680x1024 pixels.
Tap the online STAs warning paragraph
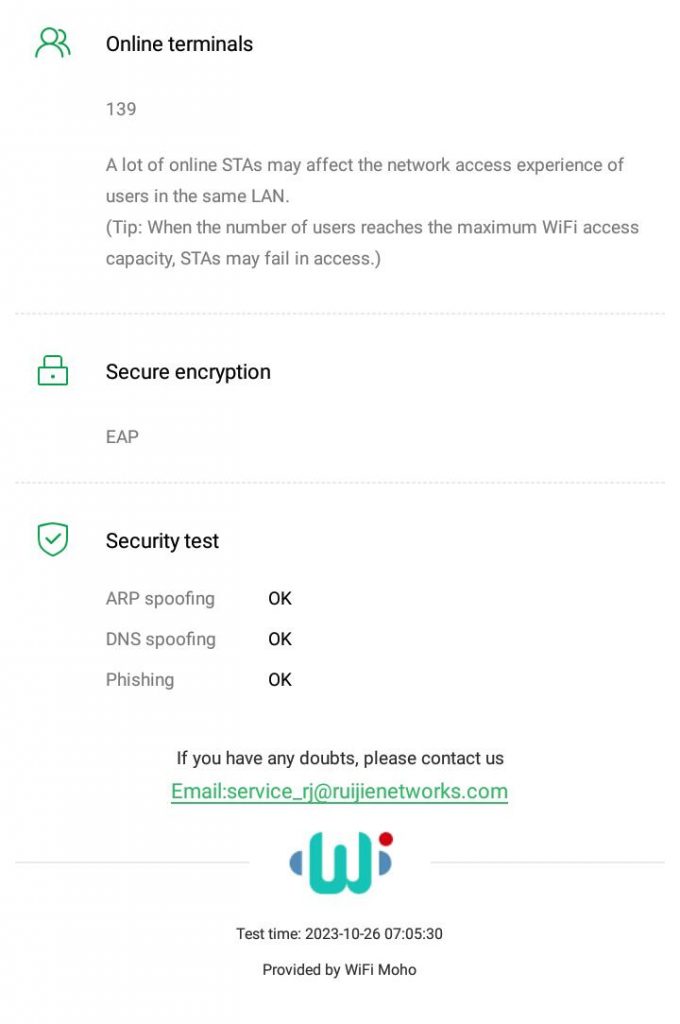coord(365,180)
